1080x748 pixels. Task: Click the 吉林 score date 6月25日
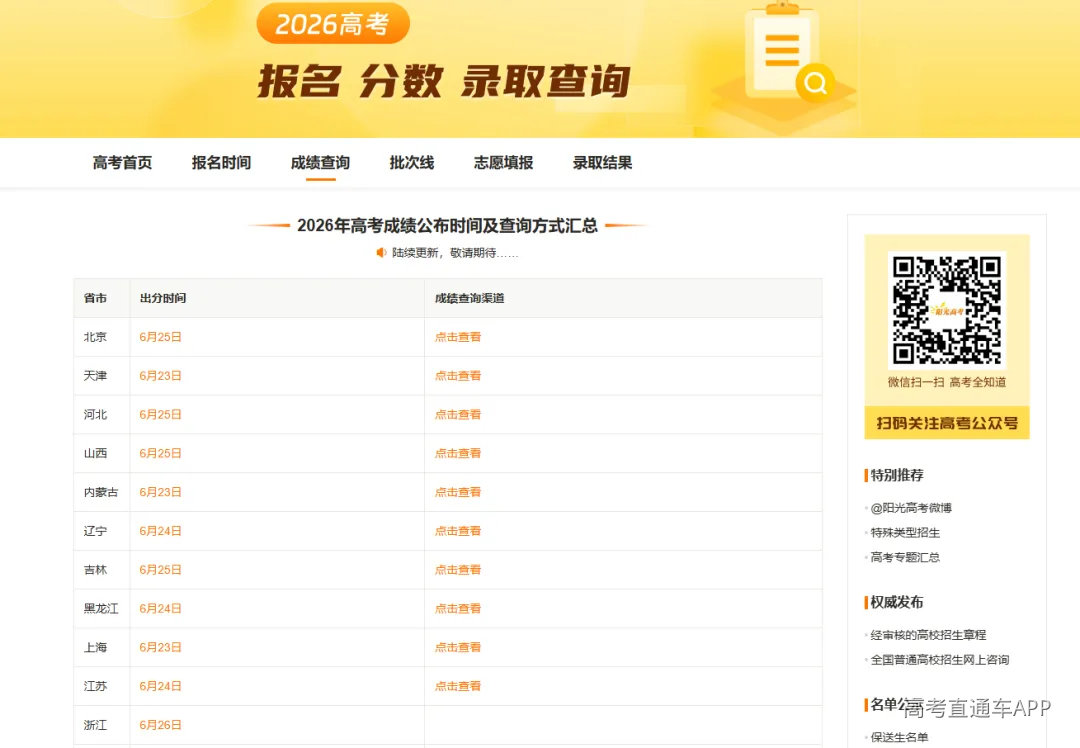point(160,570)
